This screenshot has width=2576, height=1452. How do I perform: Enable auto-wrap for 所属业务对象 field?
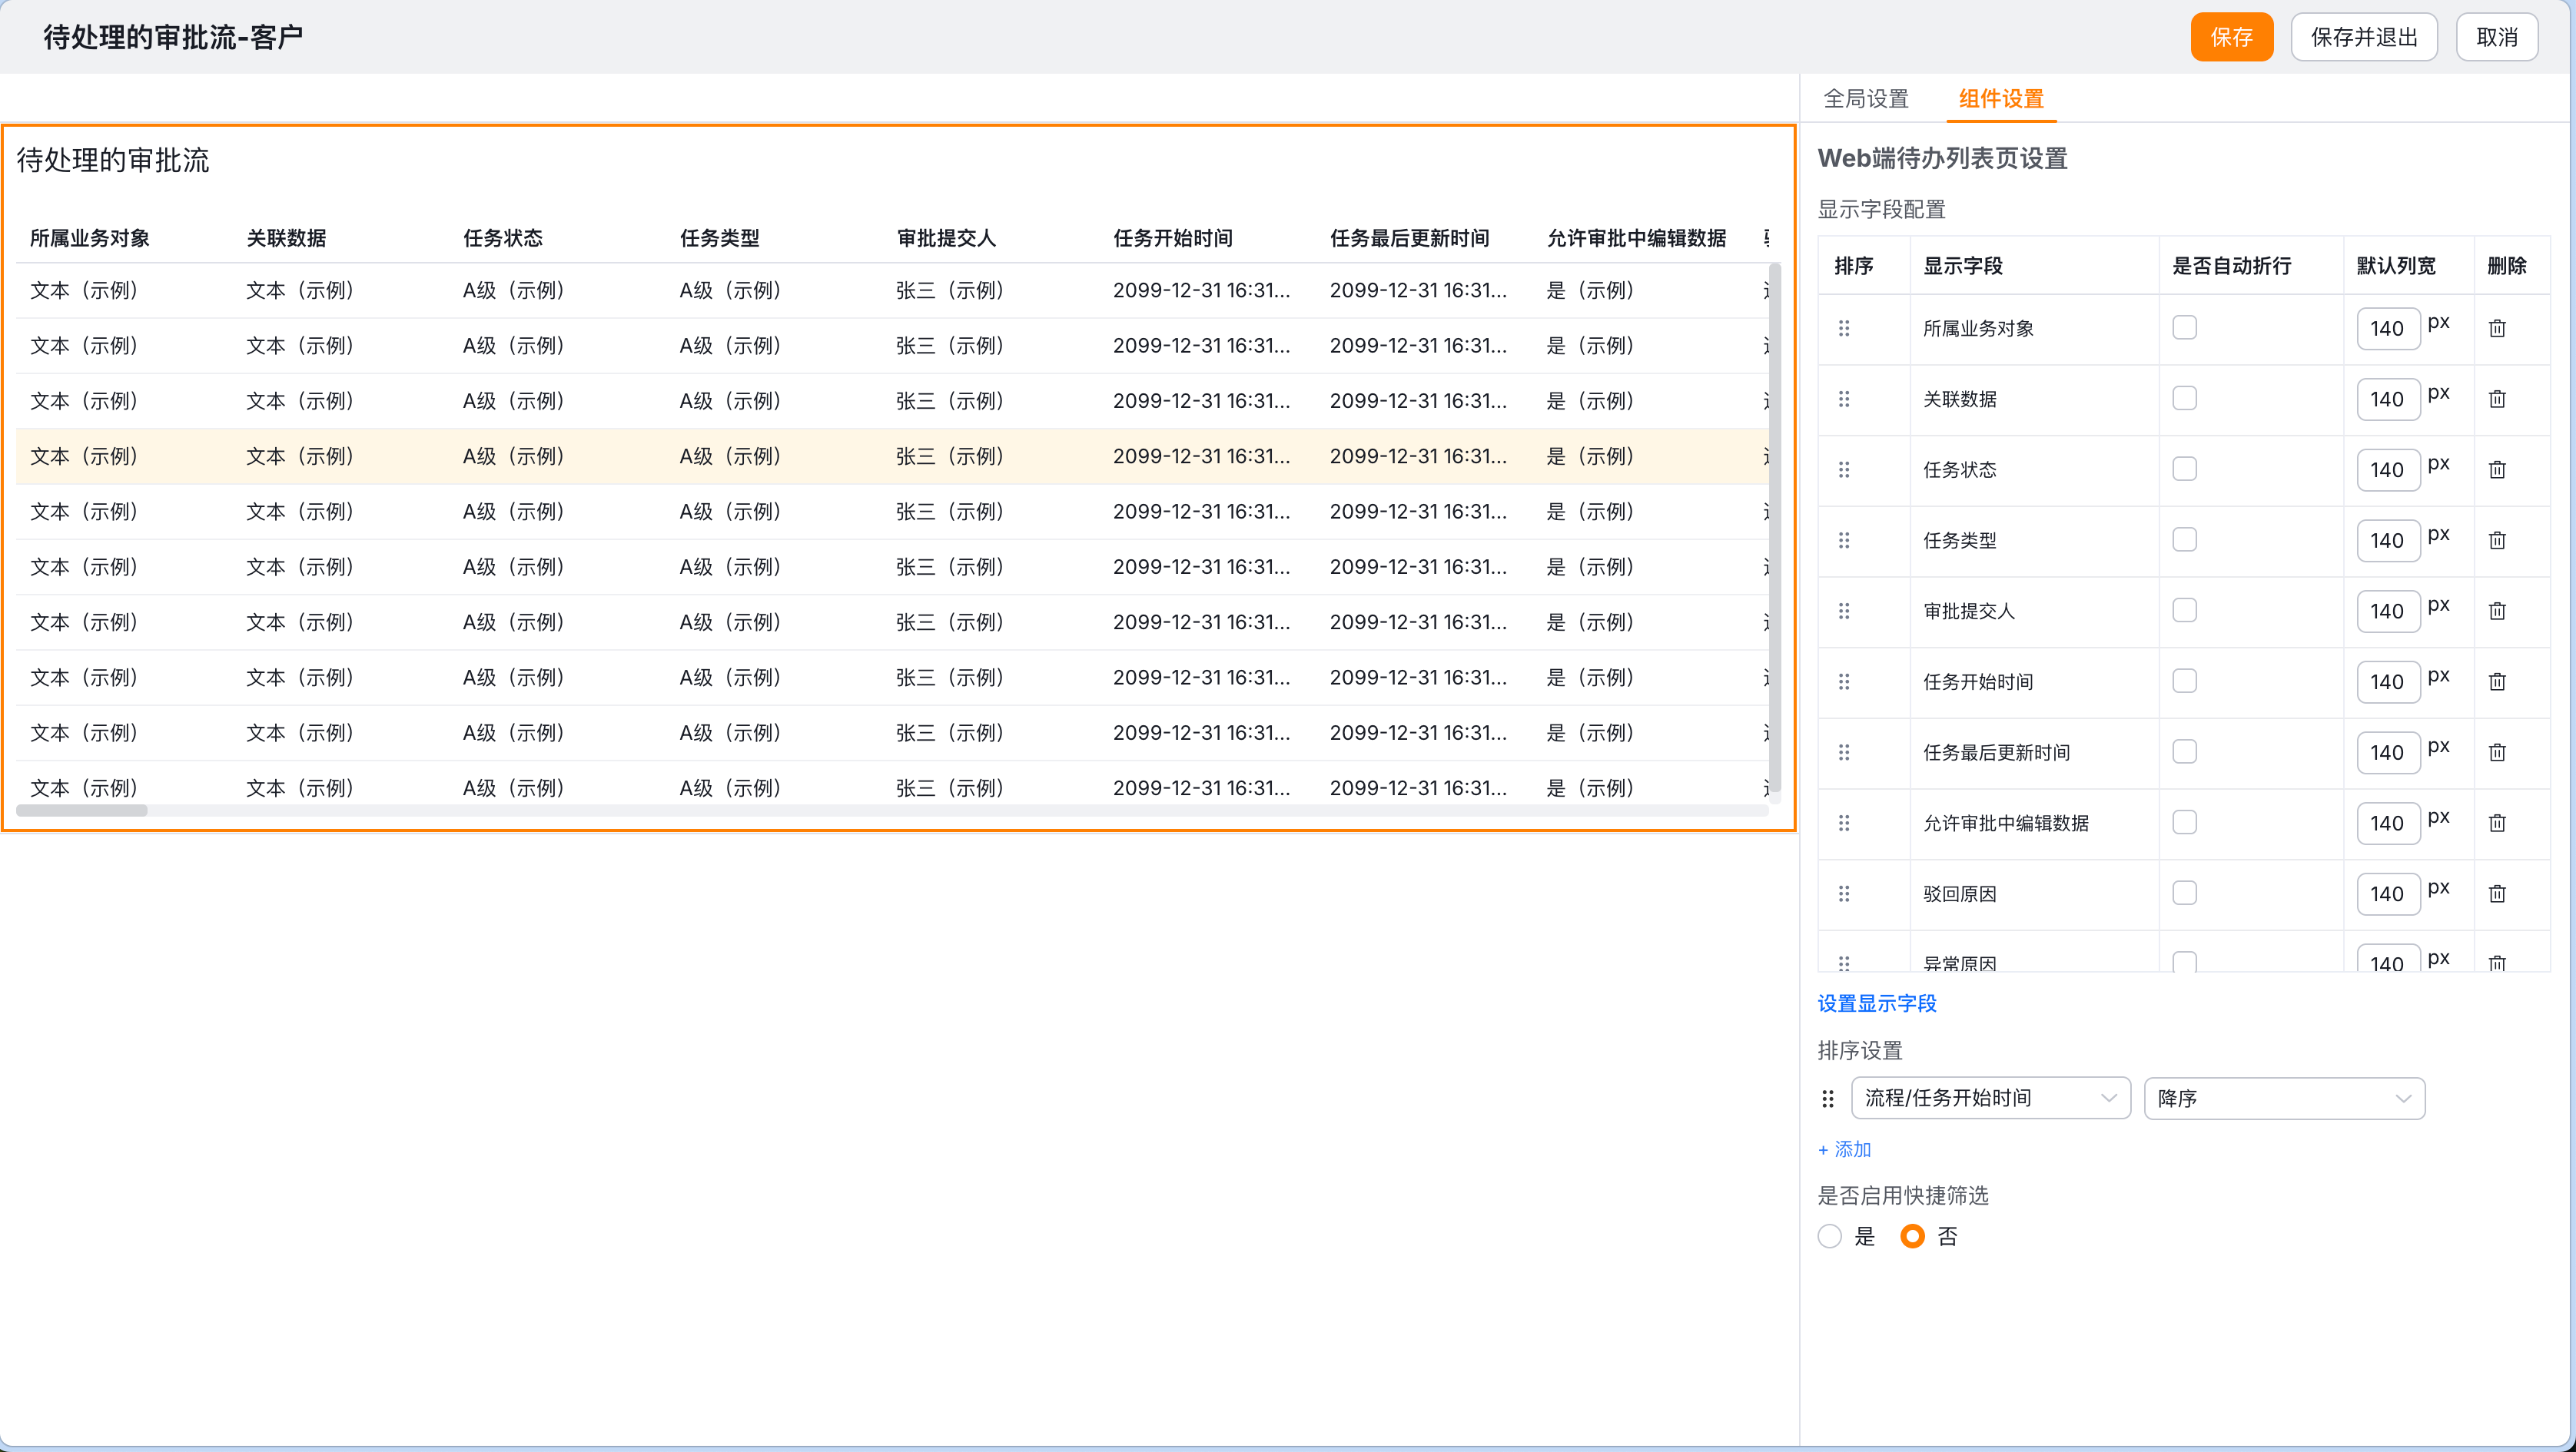pos(2184,328)
